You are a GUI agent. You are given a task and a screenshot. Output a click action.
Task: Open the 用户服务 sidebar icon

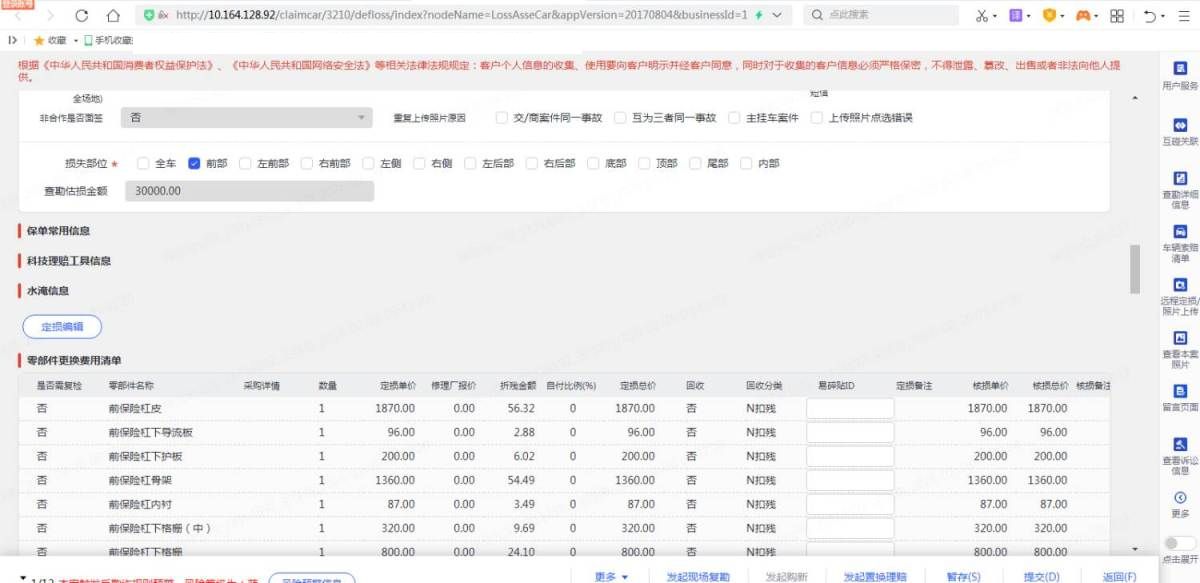(x=1180, y=70)
